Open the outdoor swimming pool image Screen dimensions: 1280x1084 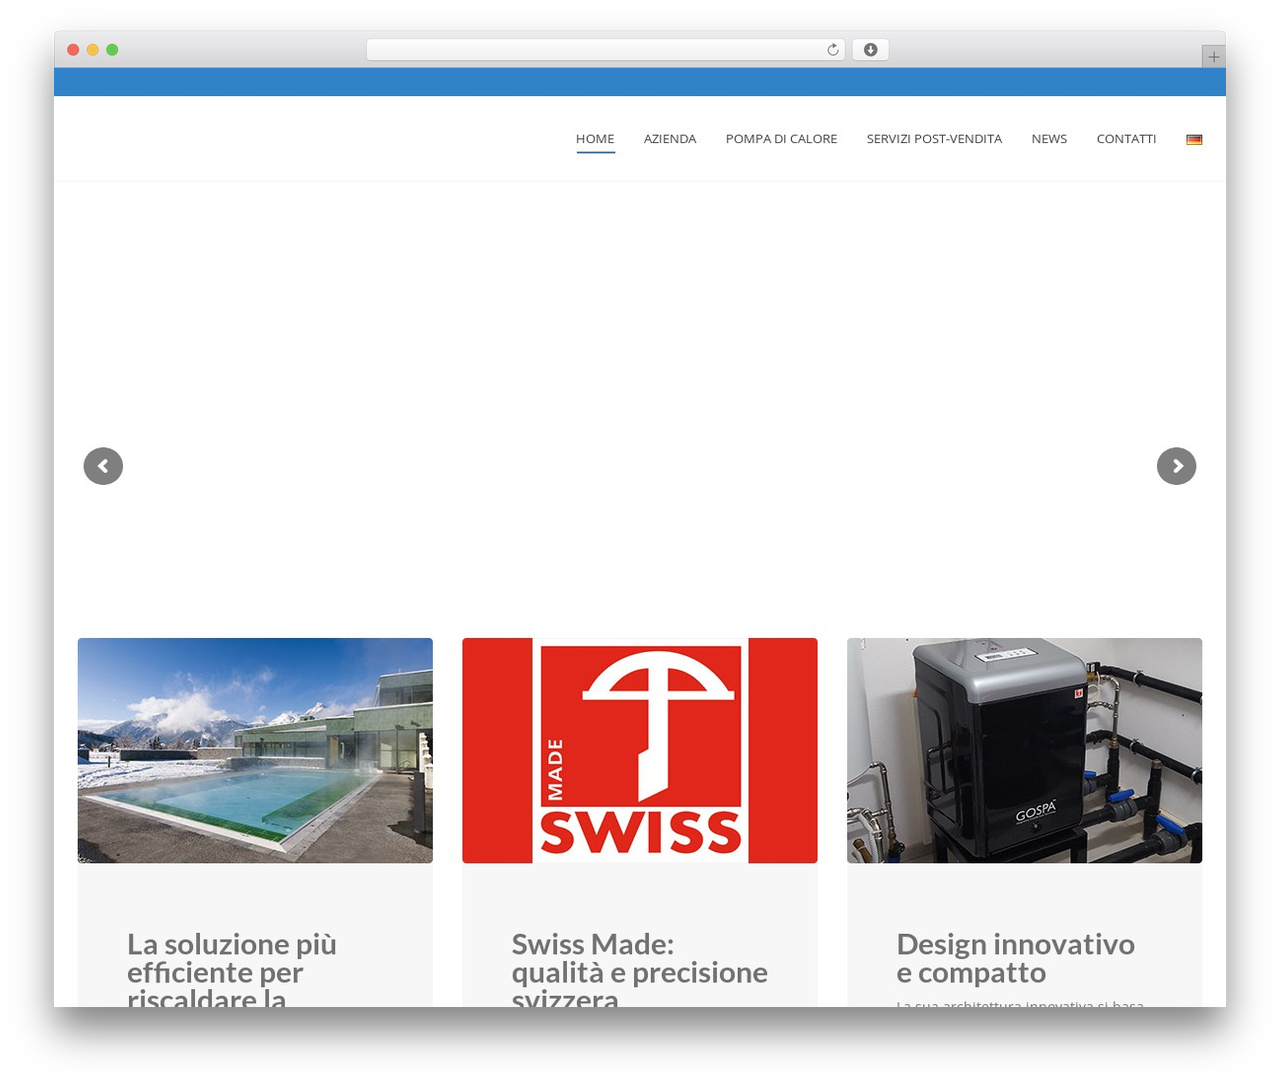255,750
